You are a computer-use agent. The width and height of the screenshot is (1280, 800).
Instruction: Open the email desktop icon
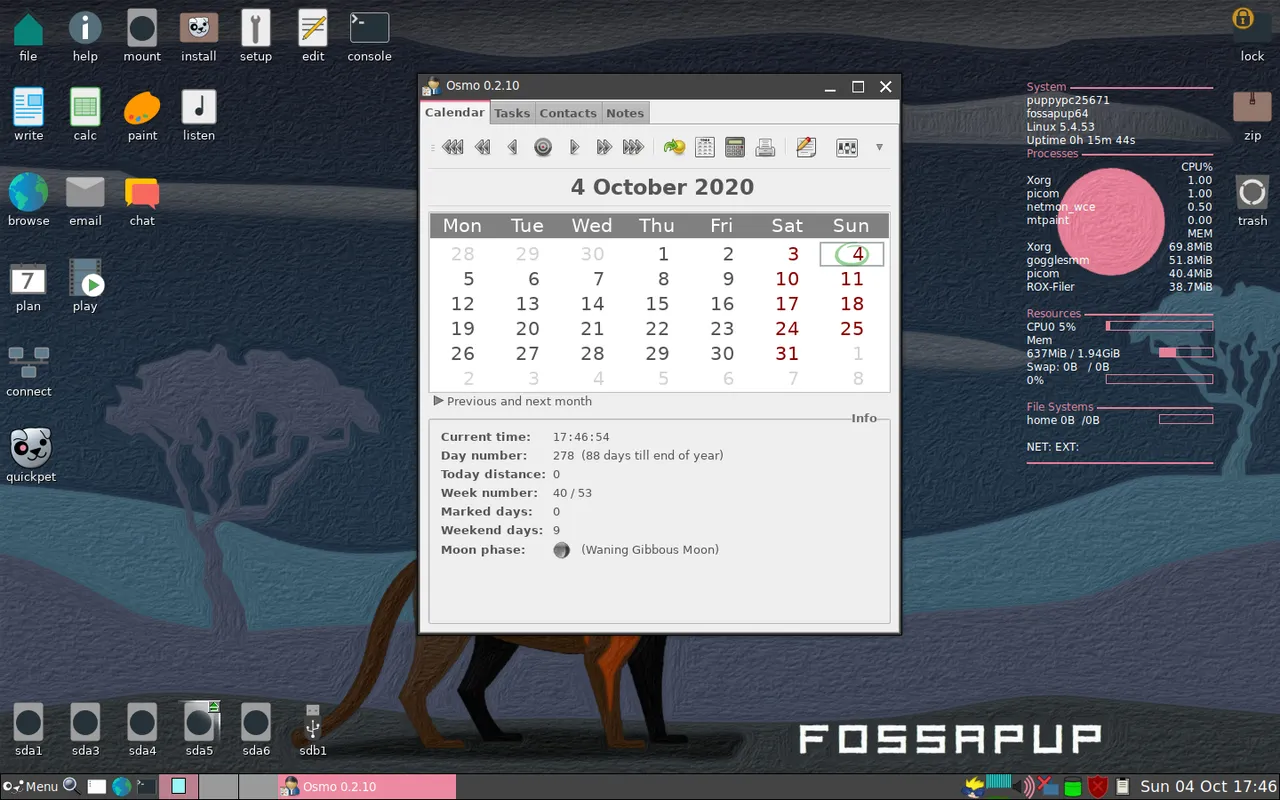[x=85, y=200]
